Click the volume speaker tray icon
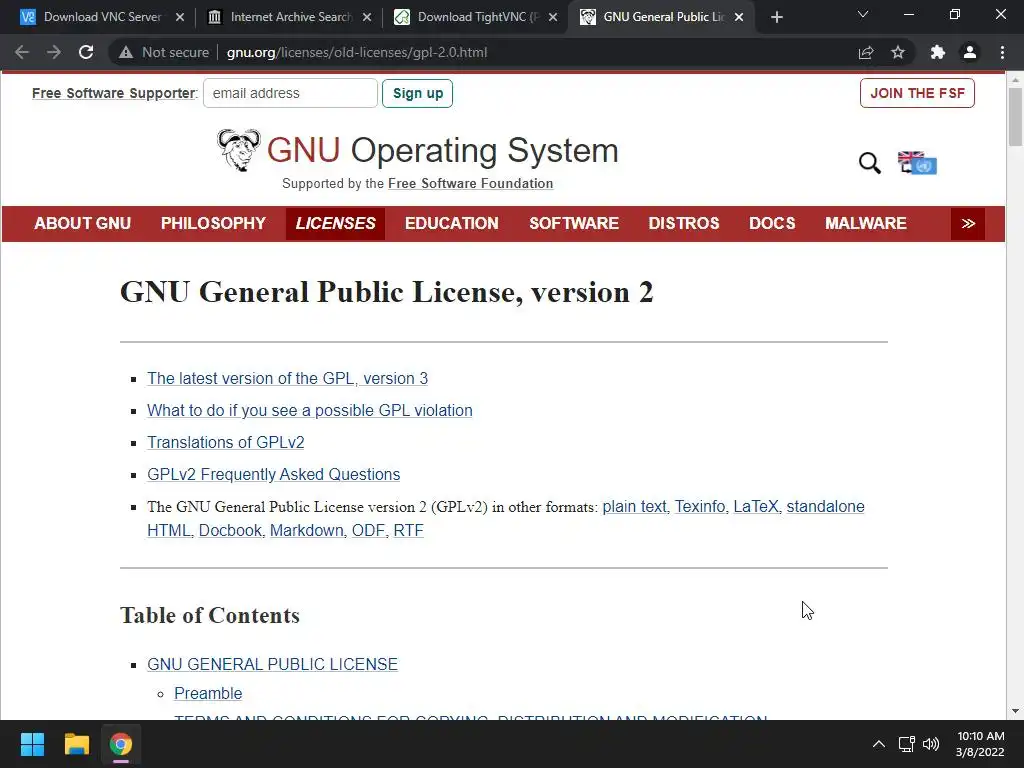This screenshot has width=1024, height=768. coord(931,744)
